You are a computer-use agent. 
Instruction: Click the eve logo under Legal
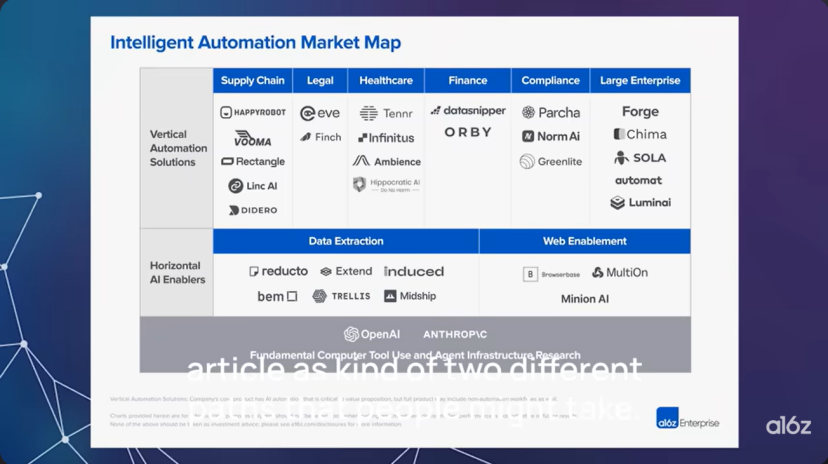click(x=320, y=113)
